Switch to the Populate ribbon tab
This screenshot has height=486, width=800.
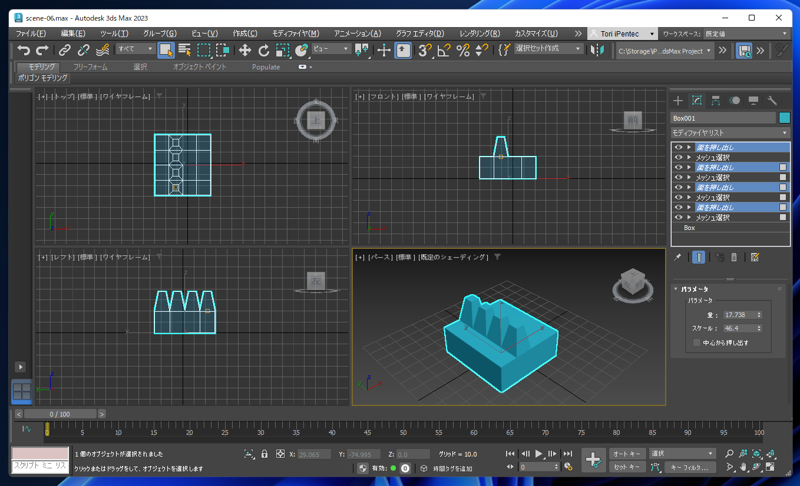point(266,67)
